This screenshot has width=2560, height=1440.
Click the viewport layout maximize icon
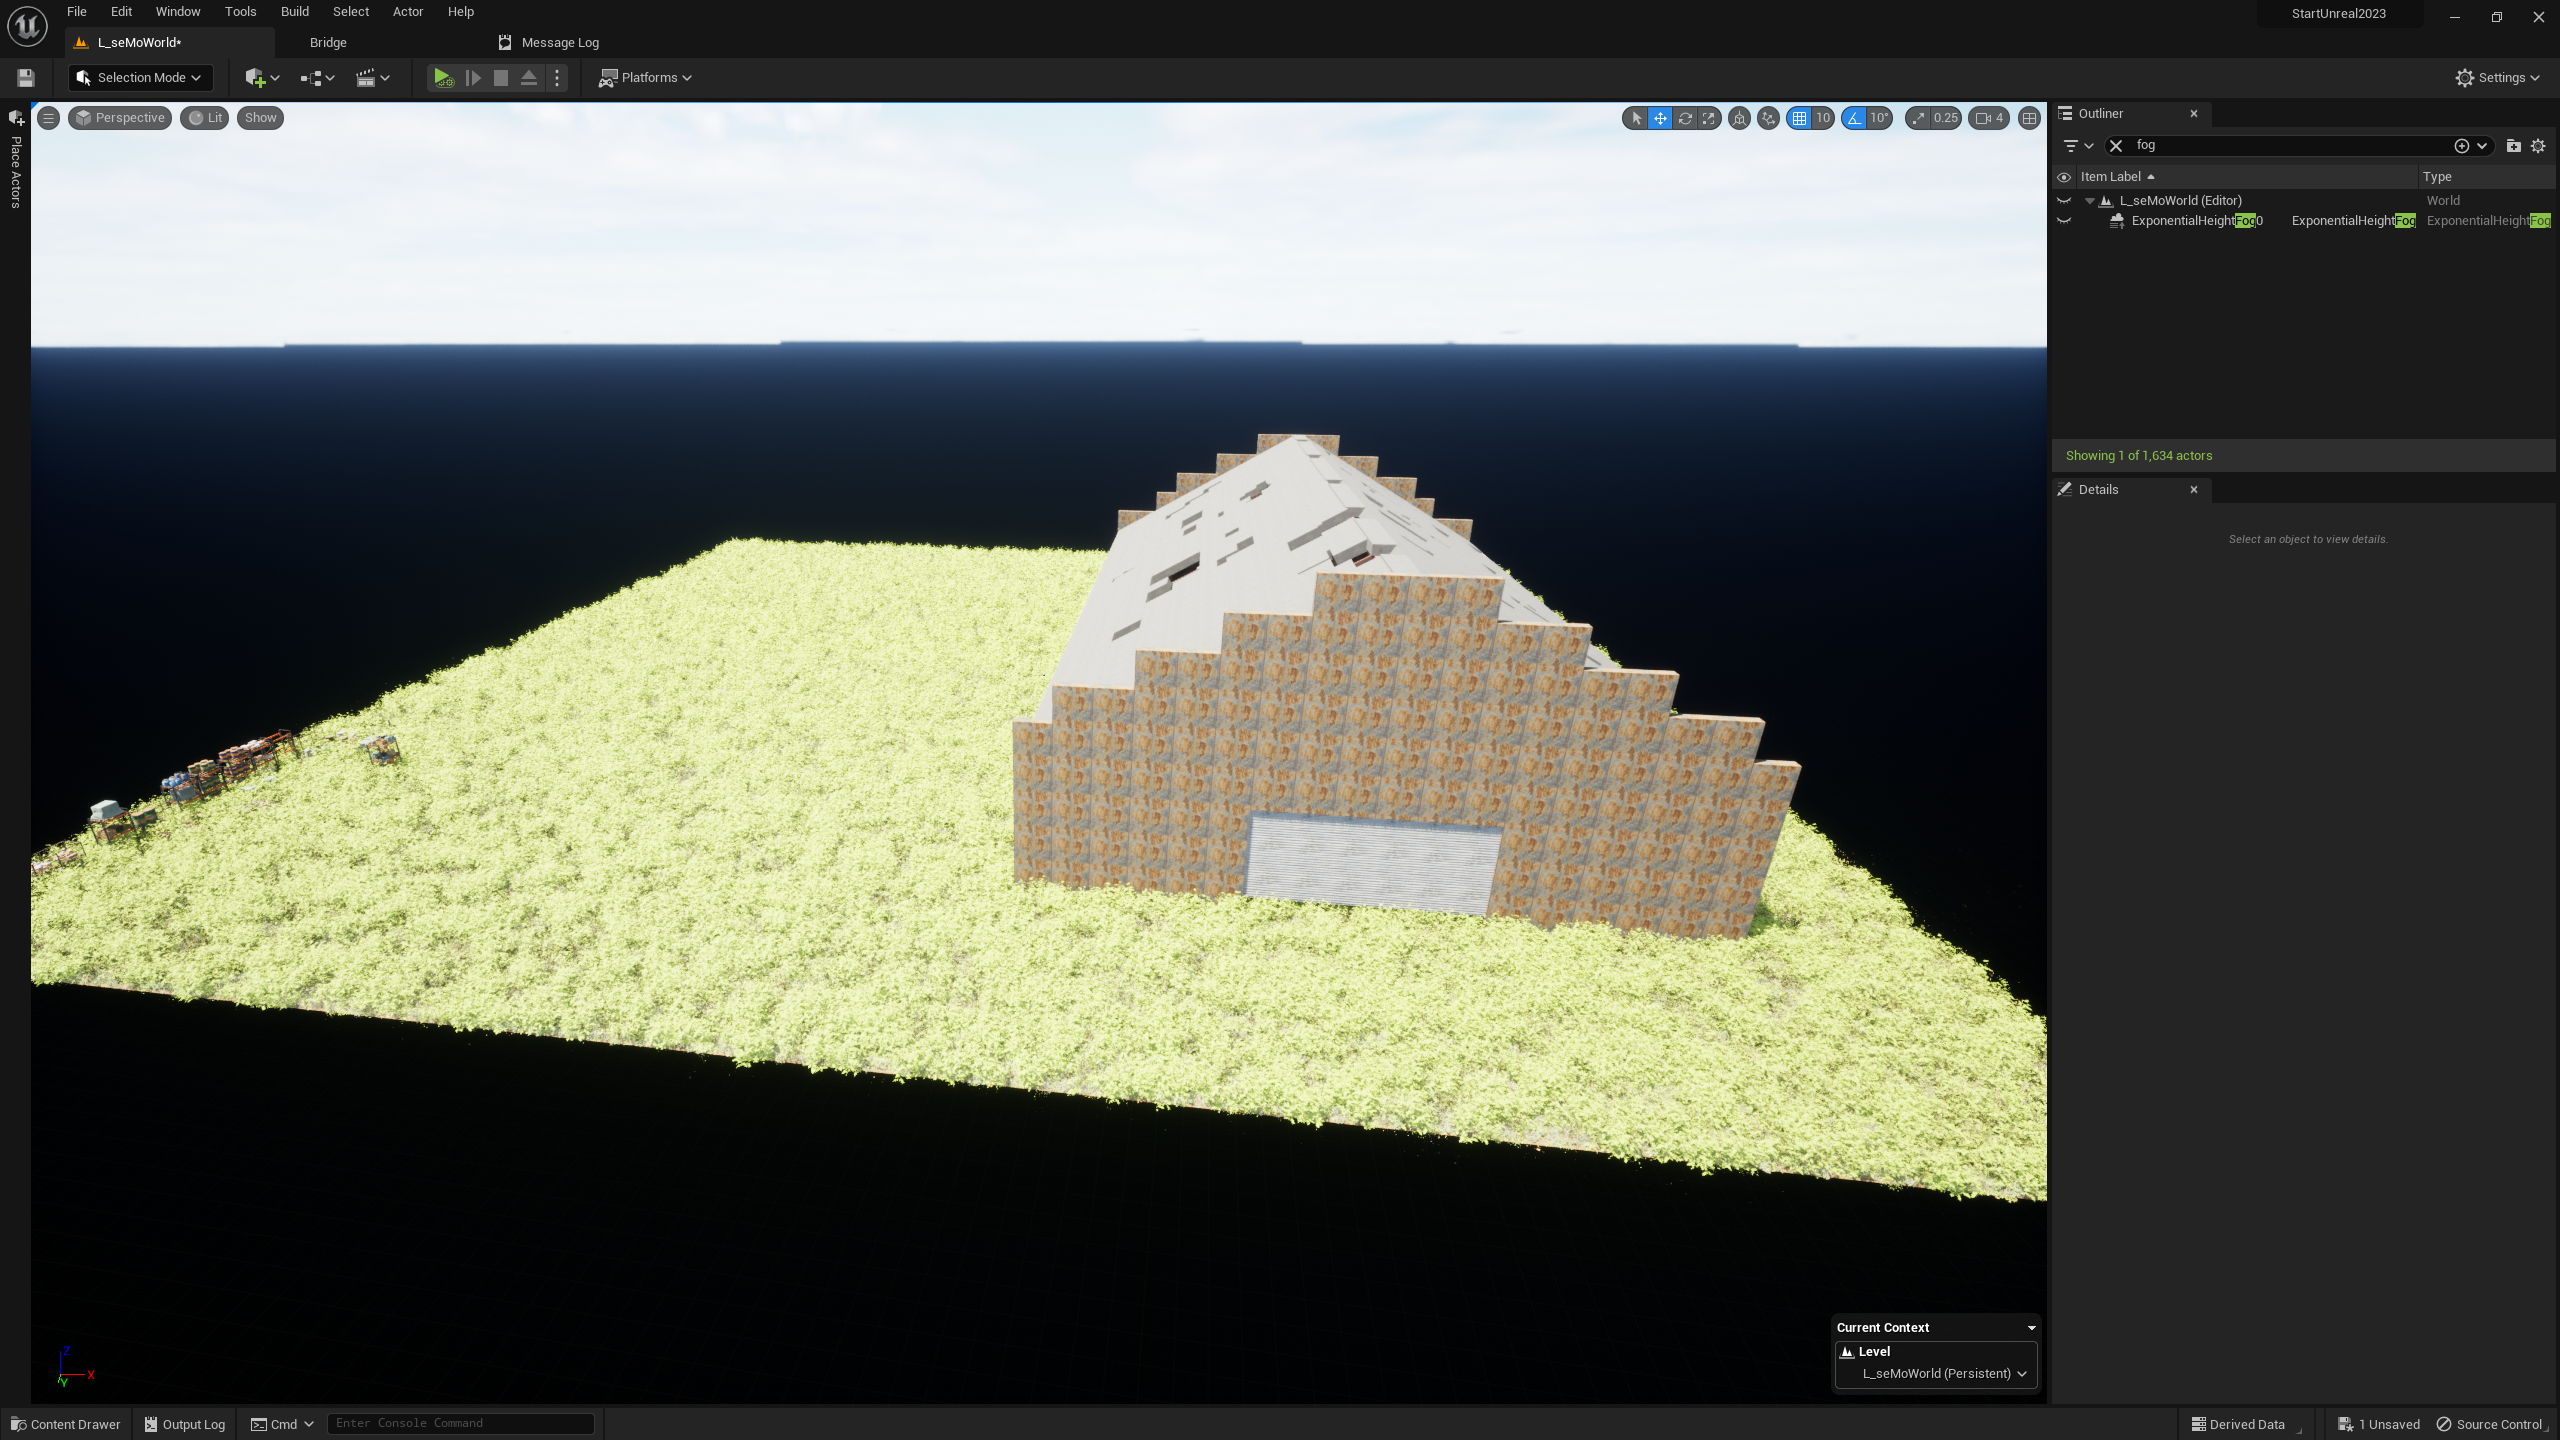[x=2029, y=118]
